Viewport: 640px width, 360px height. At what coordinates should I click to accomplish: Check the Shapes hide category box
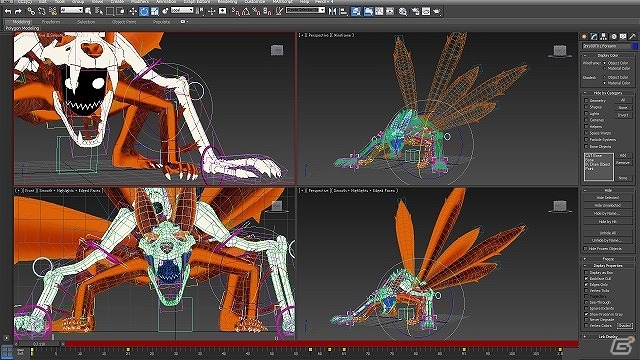click(x=586, y=107)
